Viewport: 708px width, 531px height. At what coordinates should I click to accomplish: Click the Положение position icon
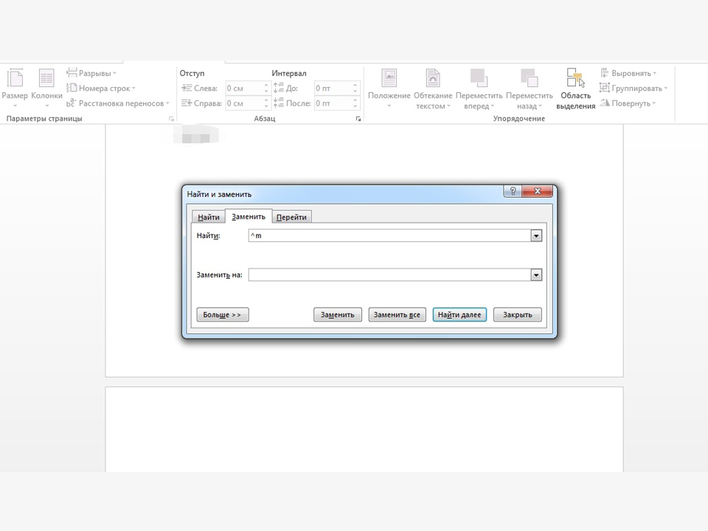[x=389, y=78]
